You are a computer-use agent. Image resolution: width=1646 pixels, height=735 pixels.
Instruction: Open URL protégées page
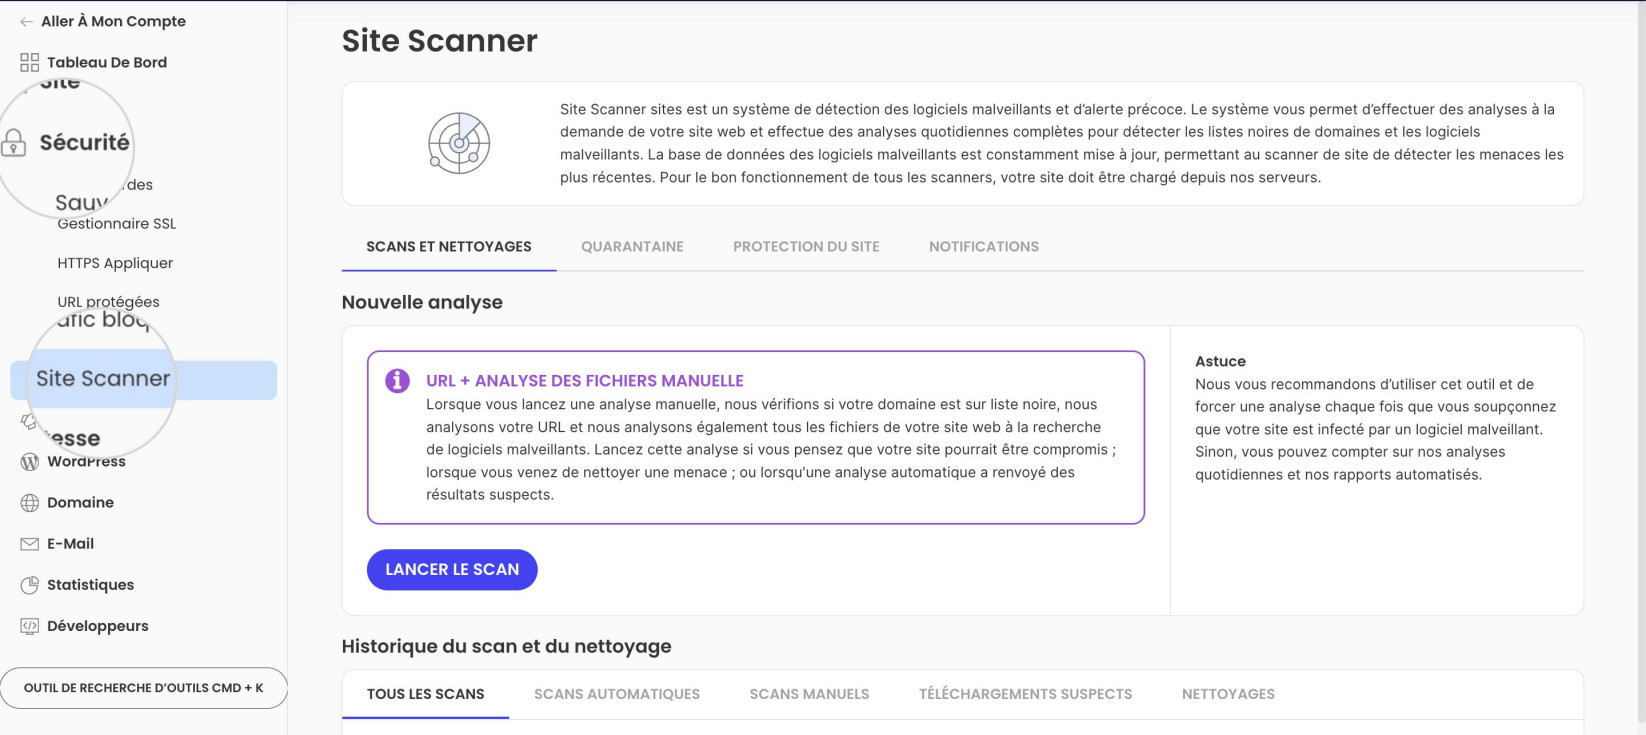pos(108,302)
